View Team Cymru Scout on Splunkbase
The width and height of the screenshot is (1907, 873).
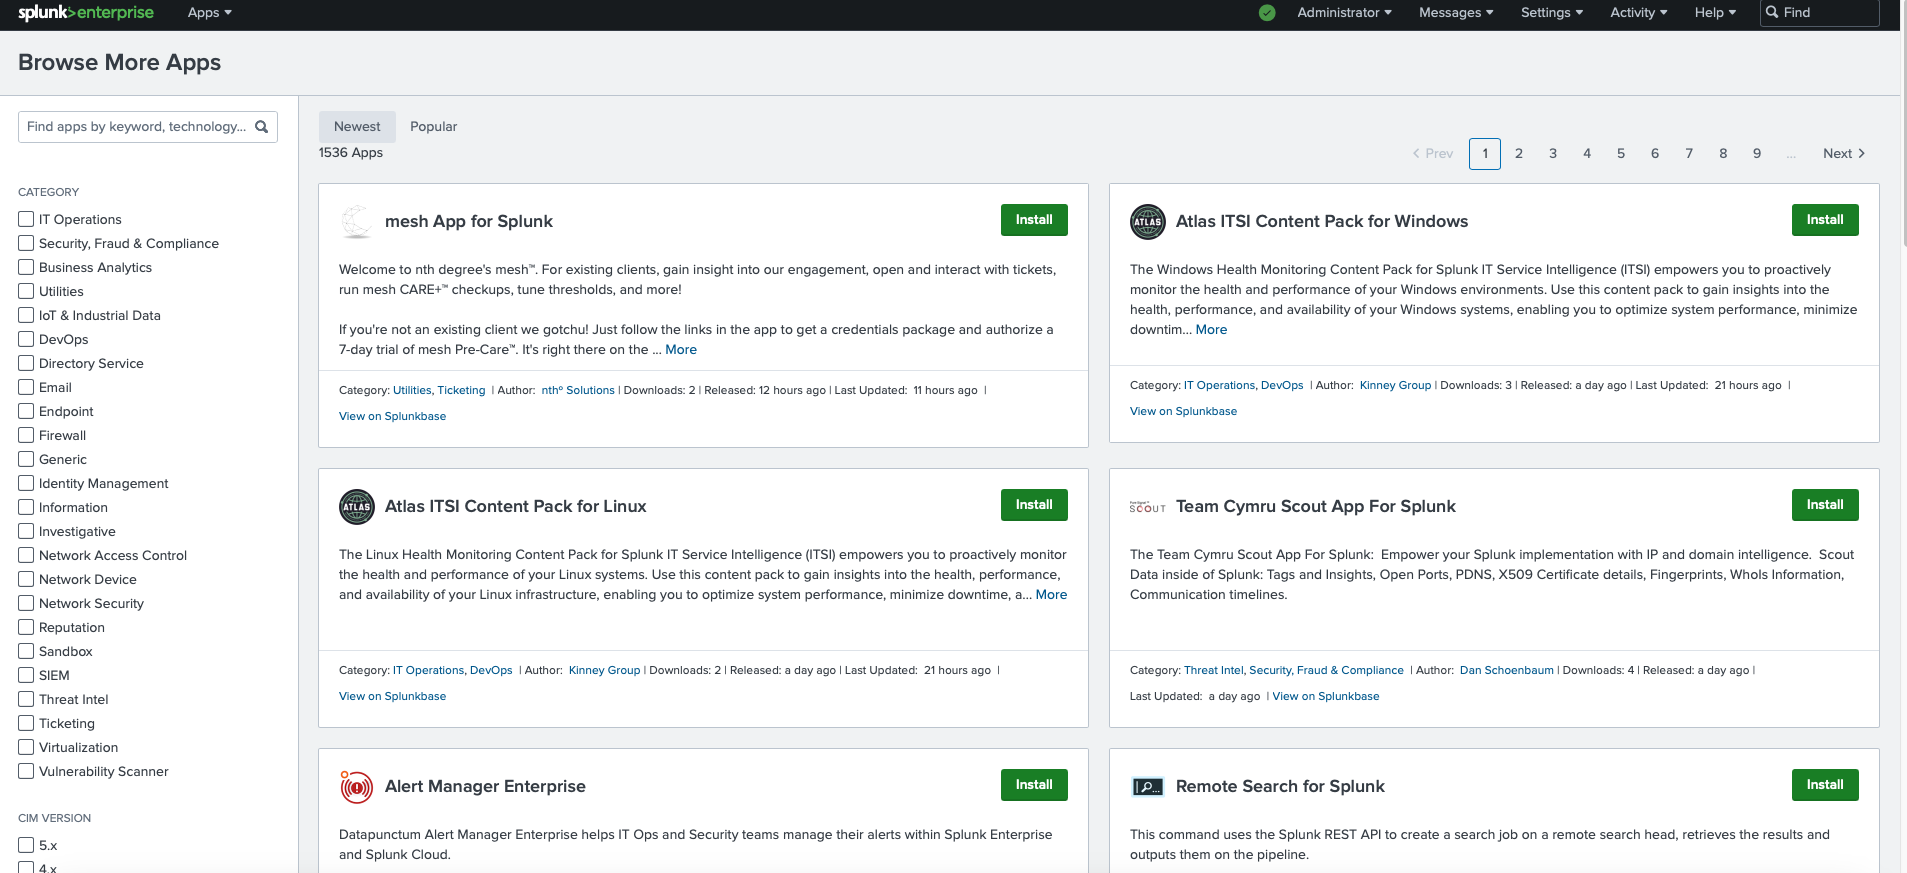(1325, 697)
